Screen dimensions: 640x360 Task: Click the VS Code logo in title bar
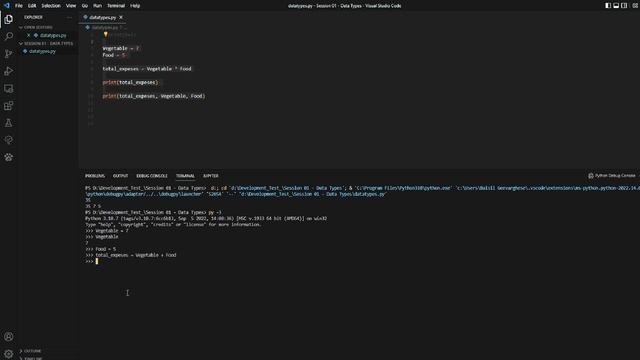7,6
